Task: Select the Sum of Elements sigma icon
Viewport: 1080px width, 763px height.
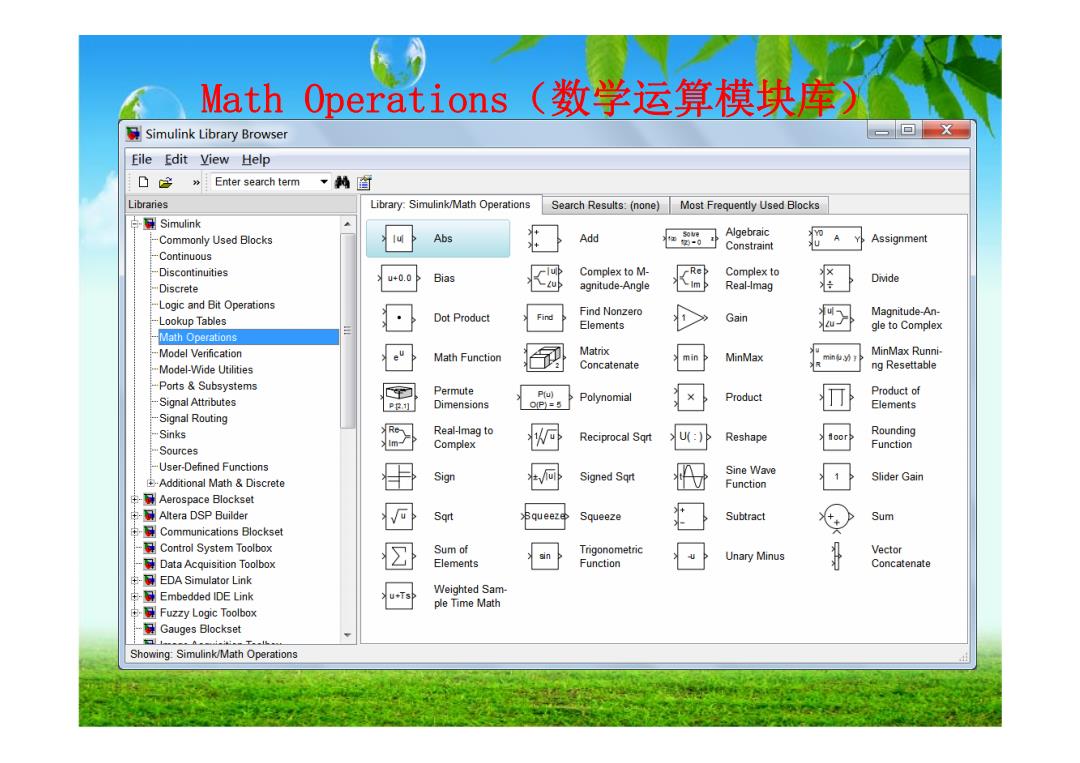Action: point(399,556)
